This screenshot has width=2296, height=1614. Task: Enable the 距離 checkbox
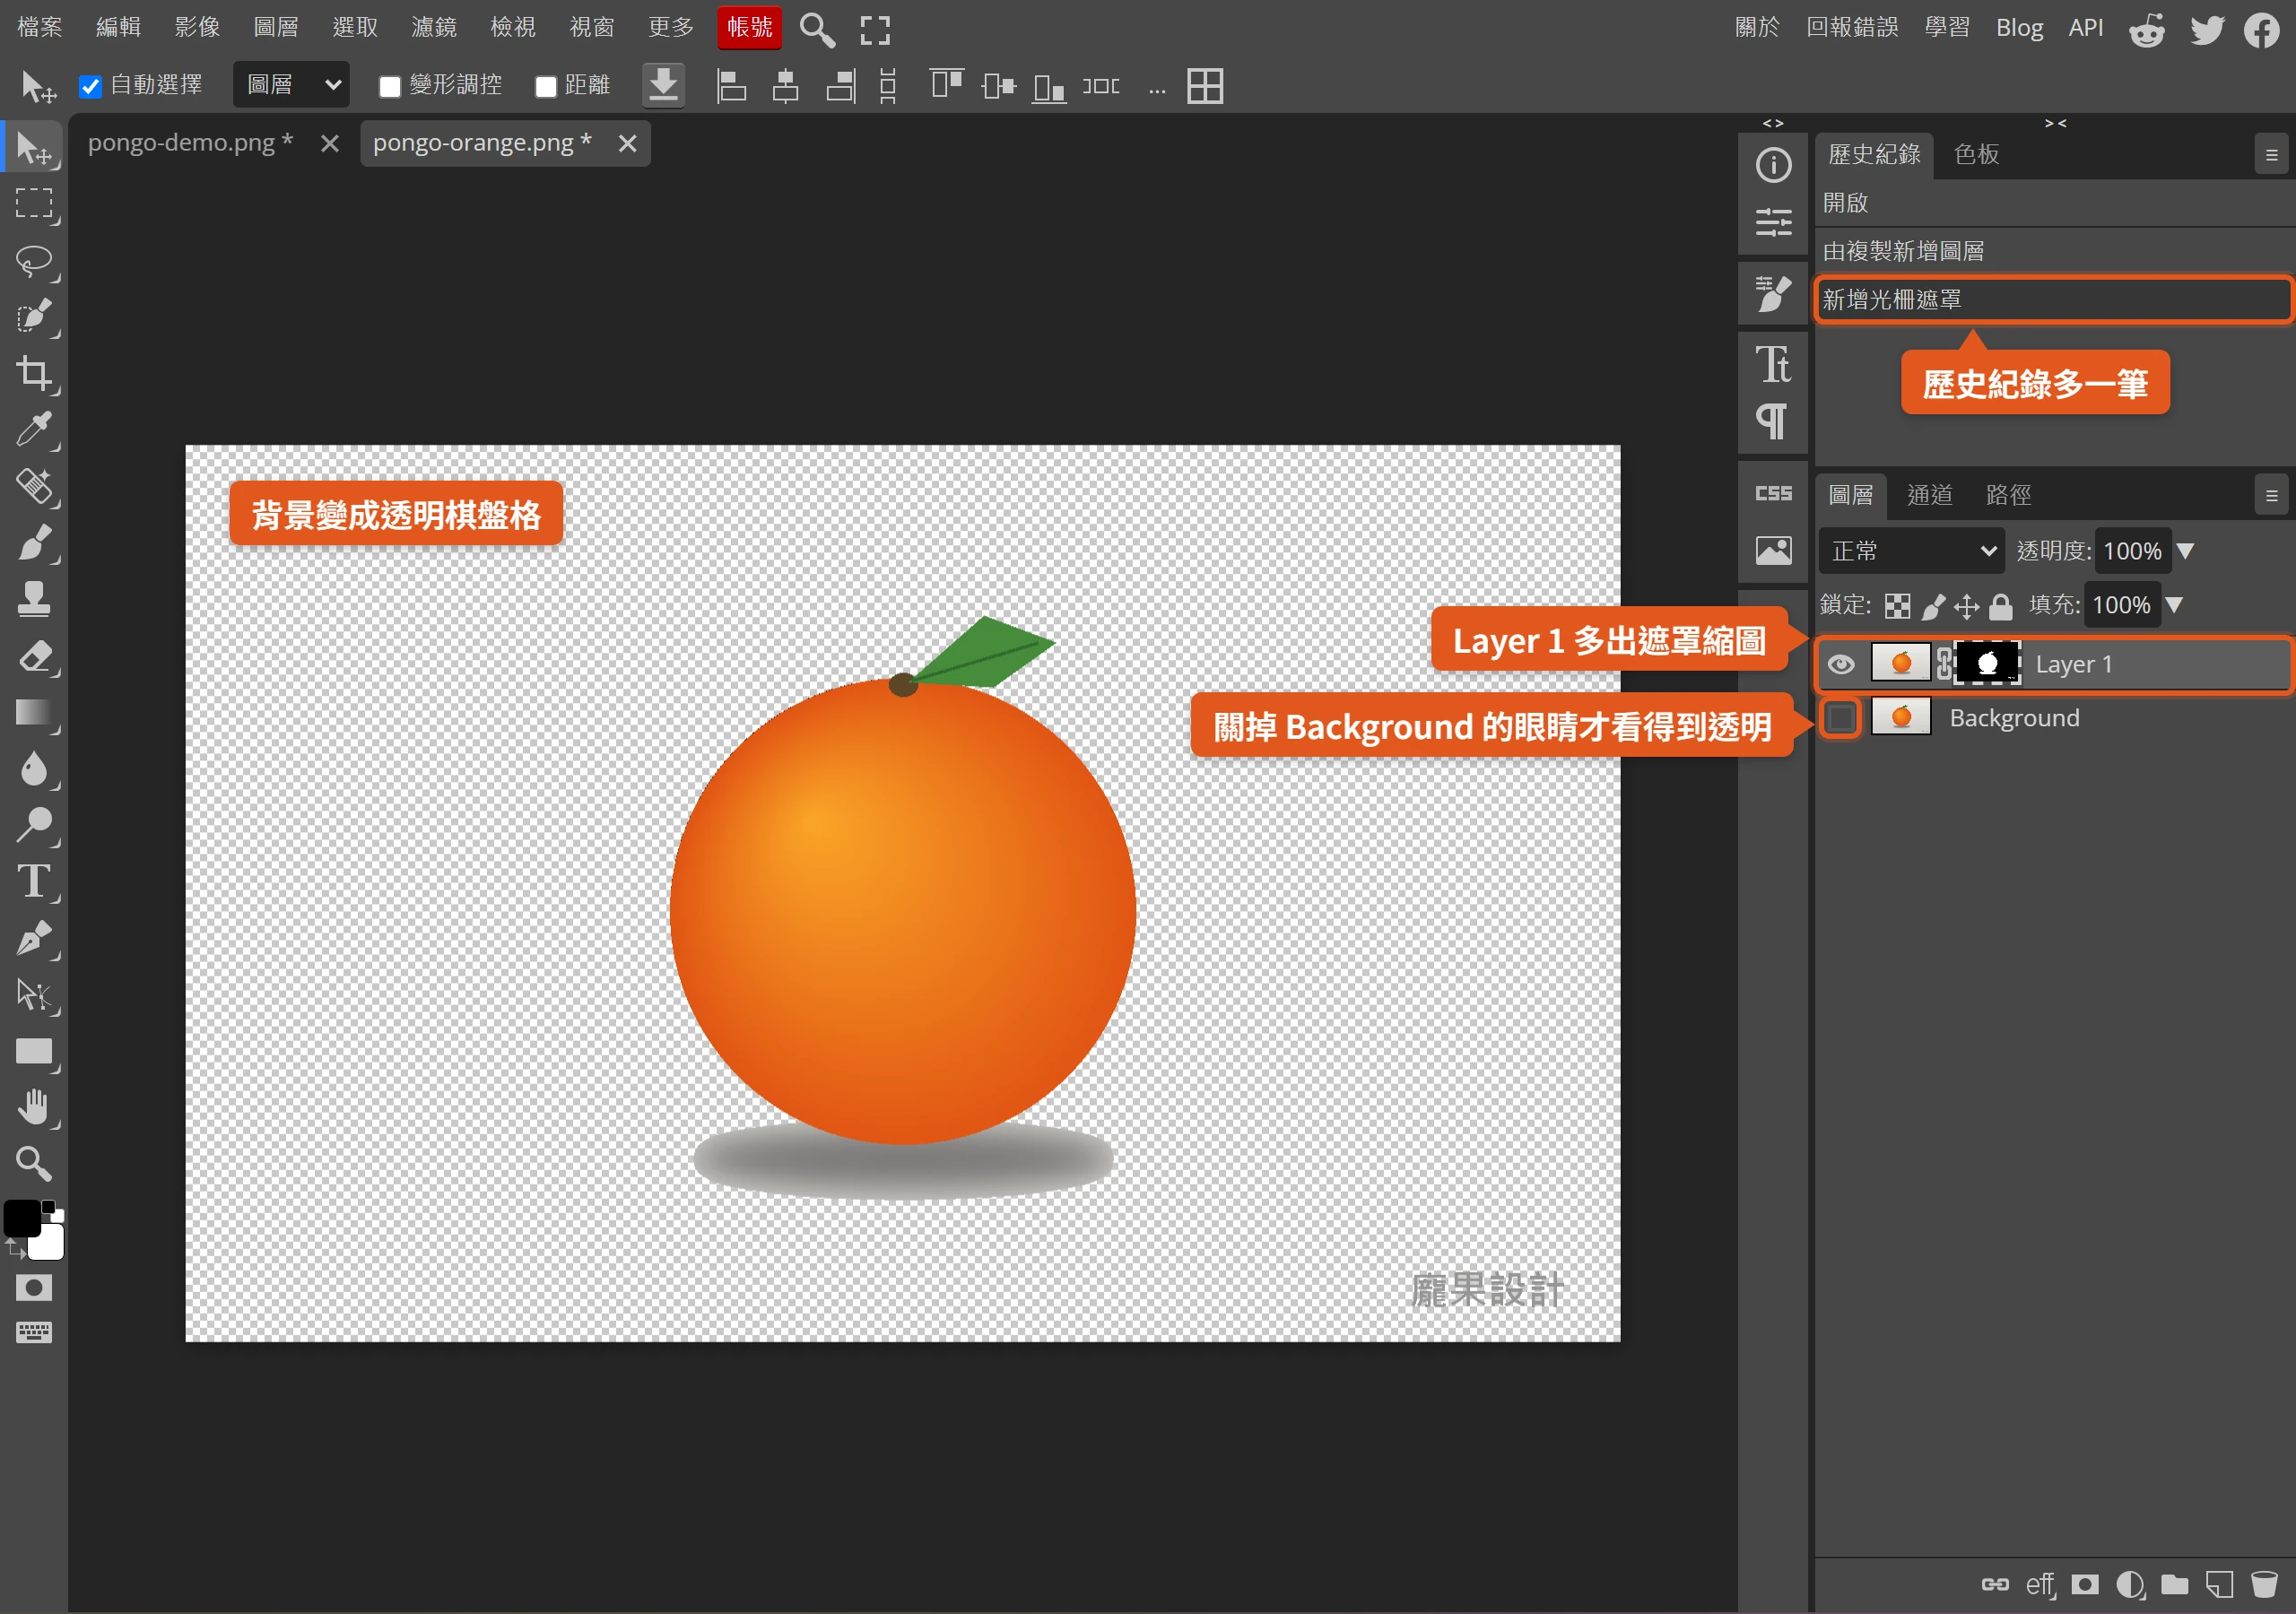pyautogui.click(x=545, y=87)
